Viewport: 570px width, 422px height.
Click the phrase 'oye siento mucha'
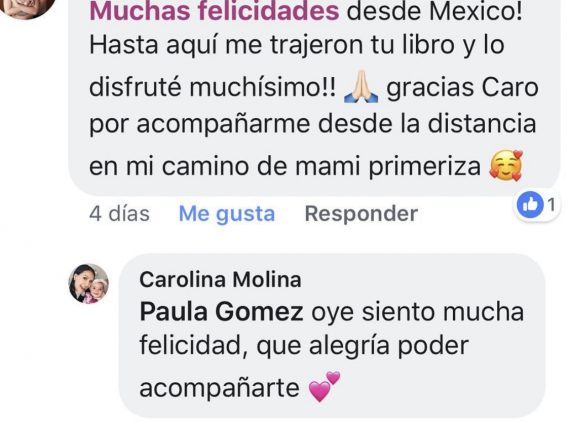418,313
